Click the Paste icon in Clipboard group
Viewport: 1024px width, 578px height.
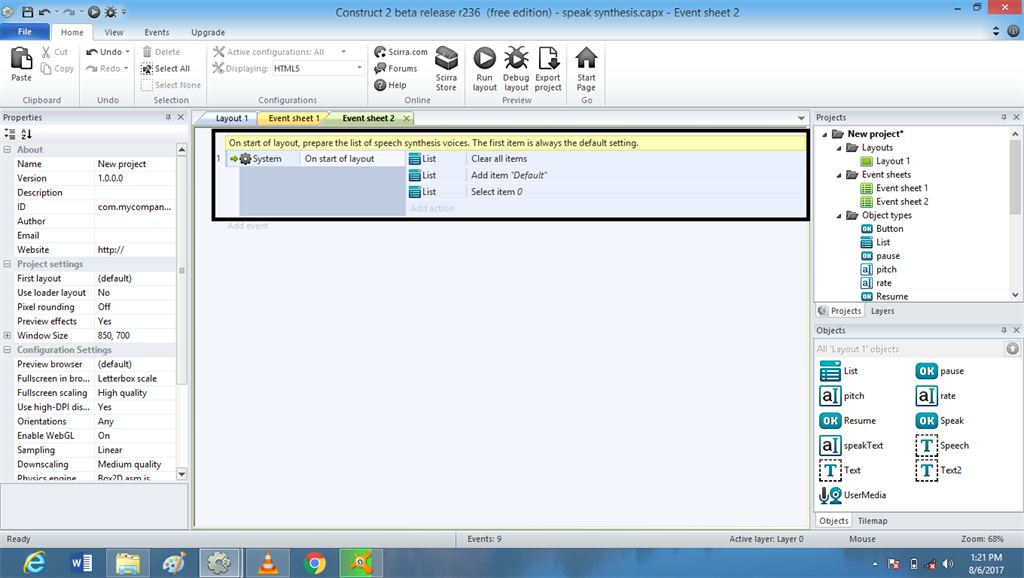21,59
